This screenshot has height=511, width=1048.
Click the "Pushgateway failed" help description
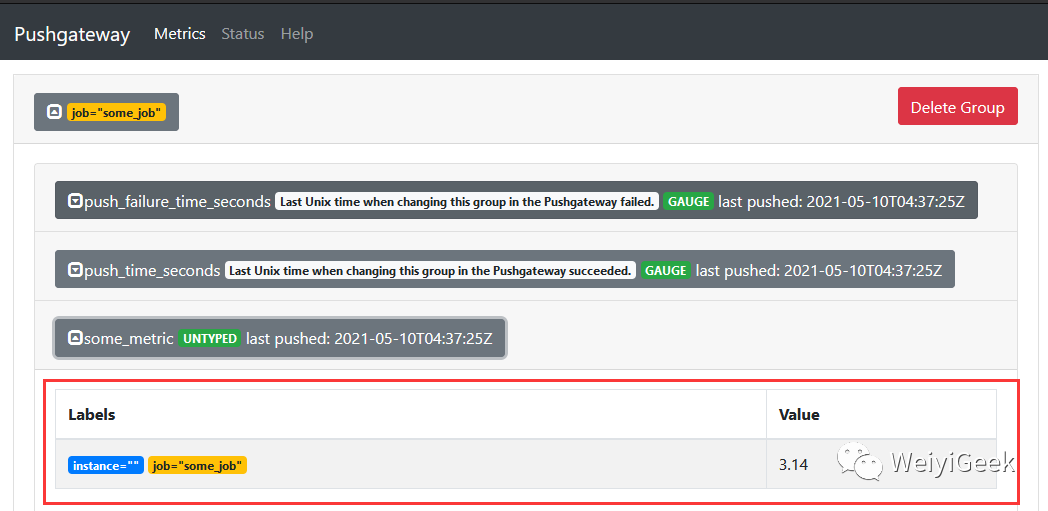coord(467,201)
